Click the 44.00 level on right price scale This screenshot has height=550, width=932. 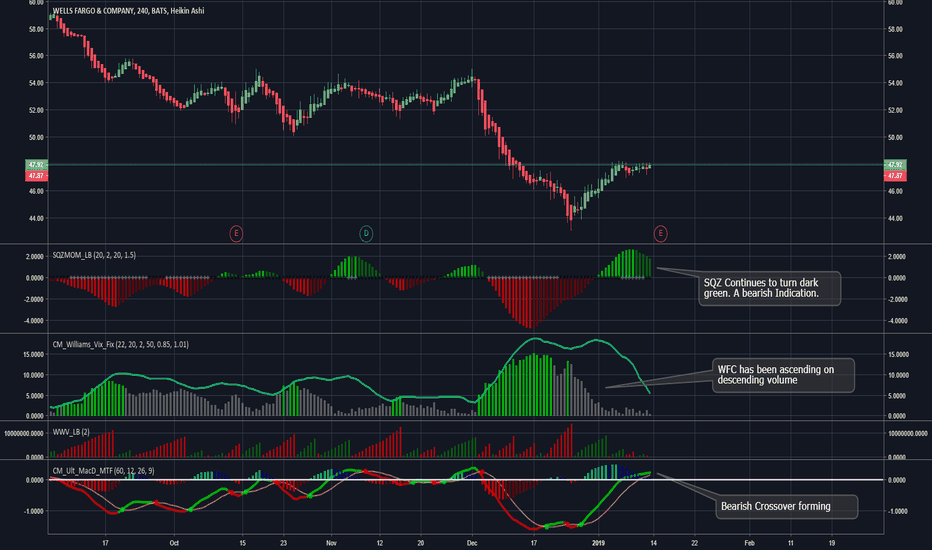coord(895,219)
